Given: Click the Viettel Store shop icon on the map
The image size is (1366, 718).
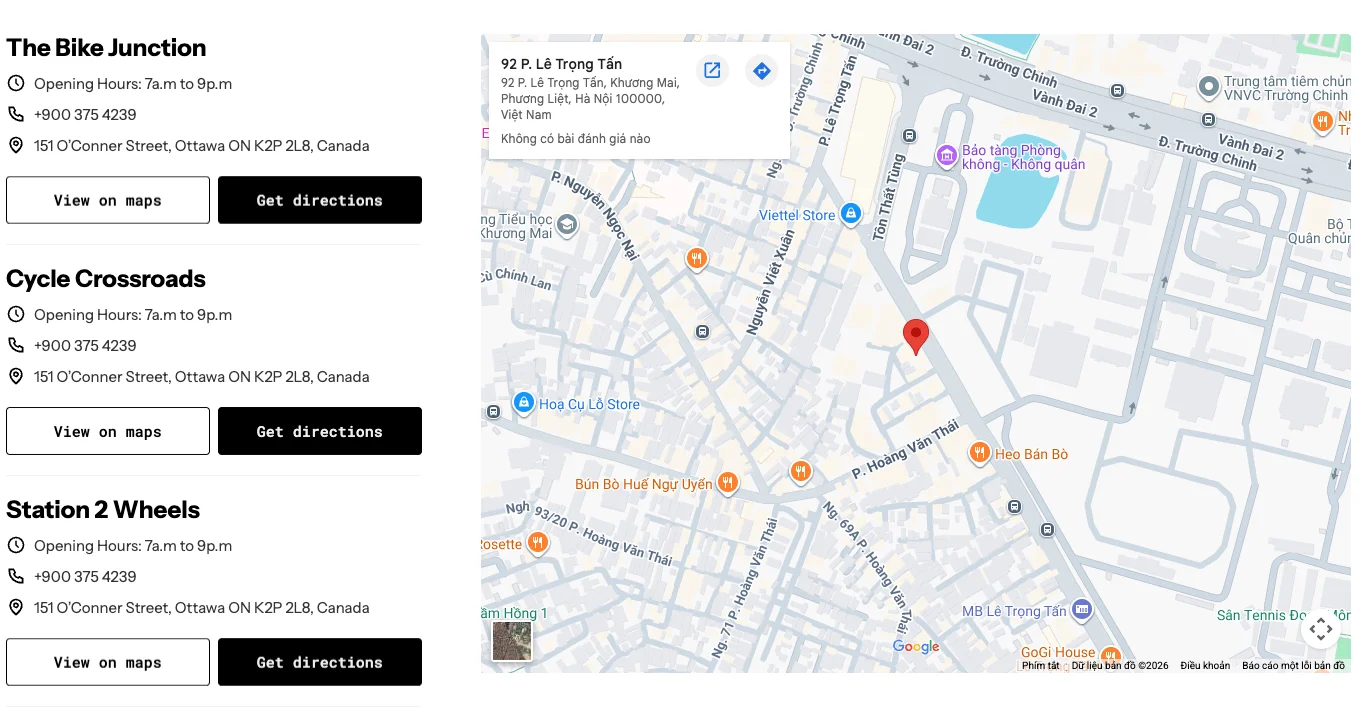Looking at the screenshot, I should [851, 214].
